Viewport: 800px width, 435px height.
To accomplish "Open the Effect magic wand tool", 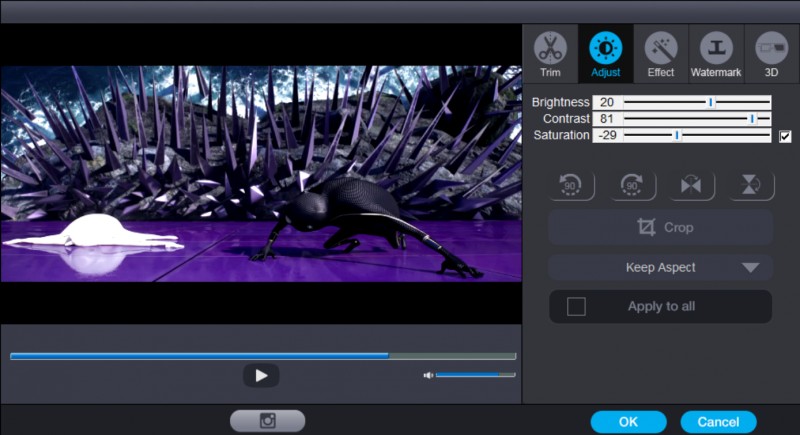I will coord(661,54).
